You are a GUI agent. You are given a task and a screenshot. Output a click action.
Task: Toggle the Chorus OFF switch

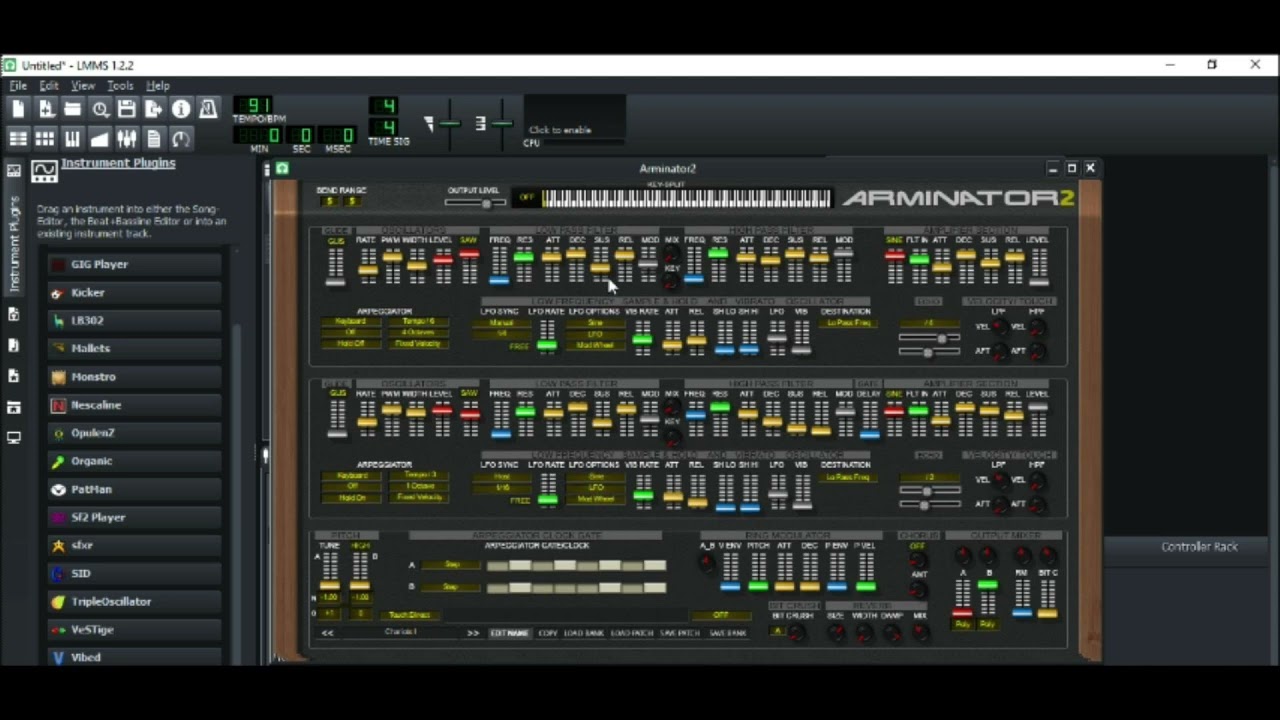[917, 547]
